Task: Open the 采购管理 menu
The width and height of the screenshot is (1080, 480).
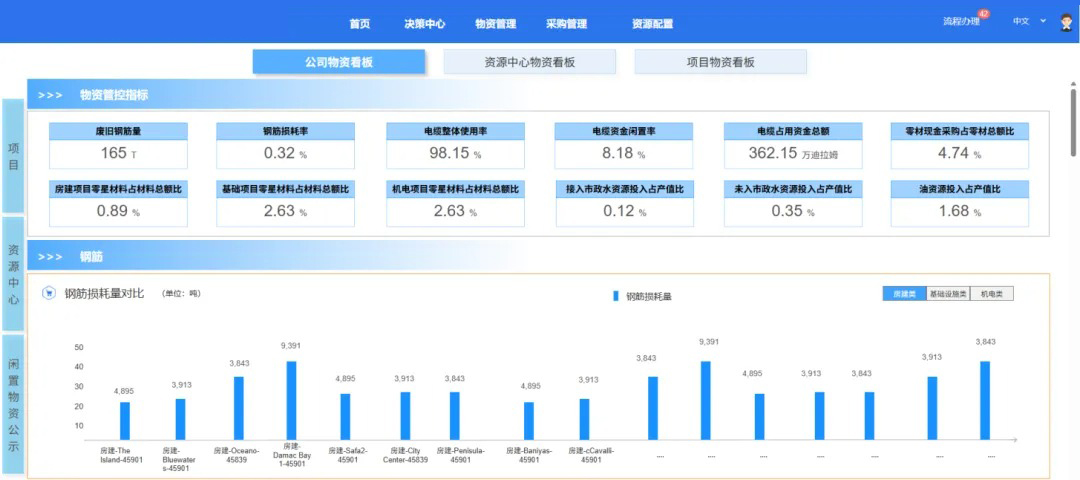Action: tap(566, 23)
